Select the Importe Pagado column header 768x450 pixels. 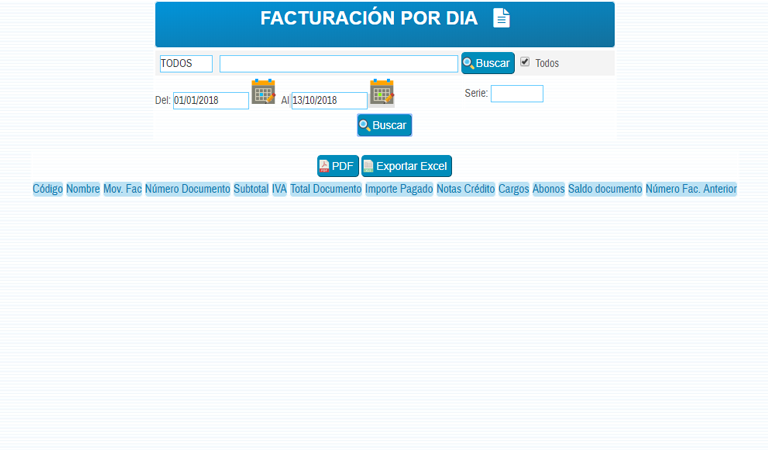399,189
